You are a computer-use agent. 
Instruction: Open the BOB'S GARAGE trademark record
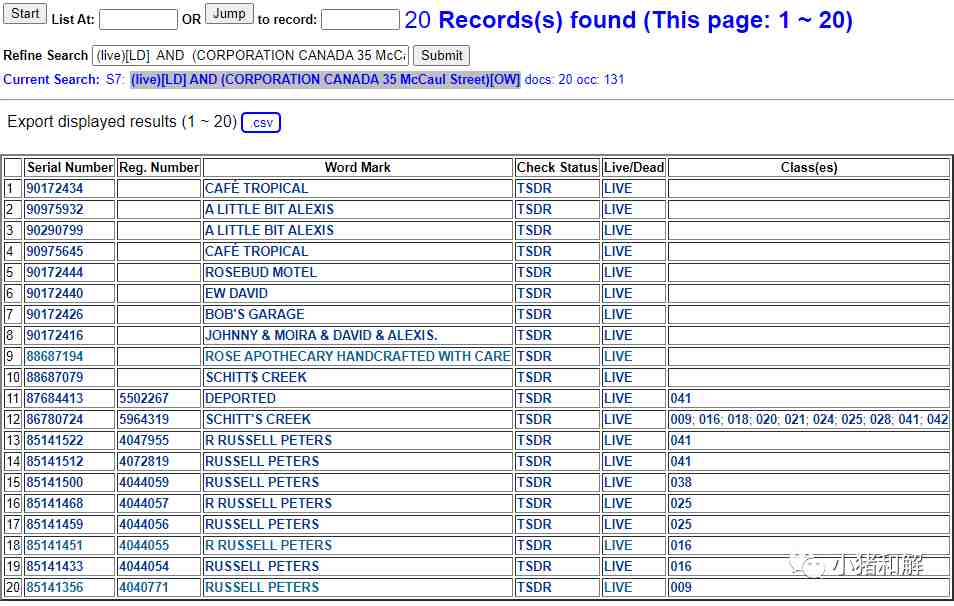coord(254,314)
